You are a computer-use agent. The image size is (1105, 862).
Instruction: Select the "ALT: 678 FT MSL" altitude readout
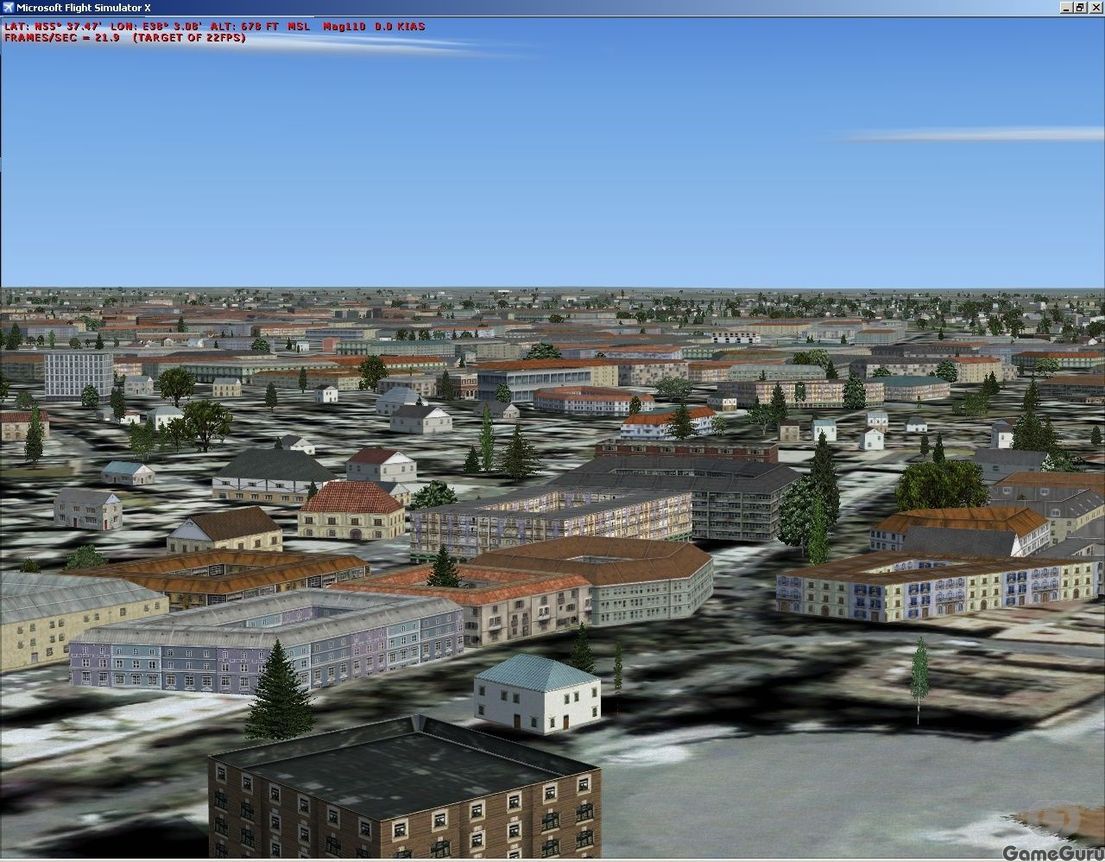pos(260,27)
